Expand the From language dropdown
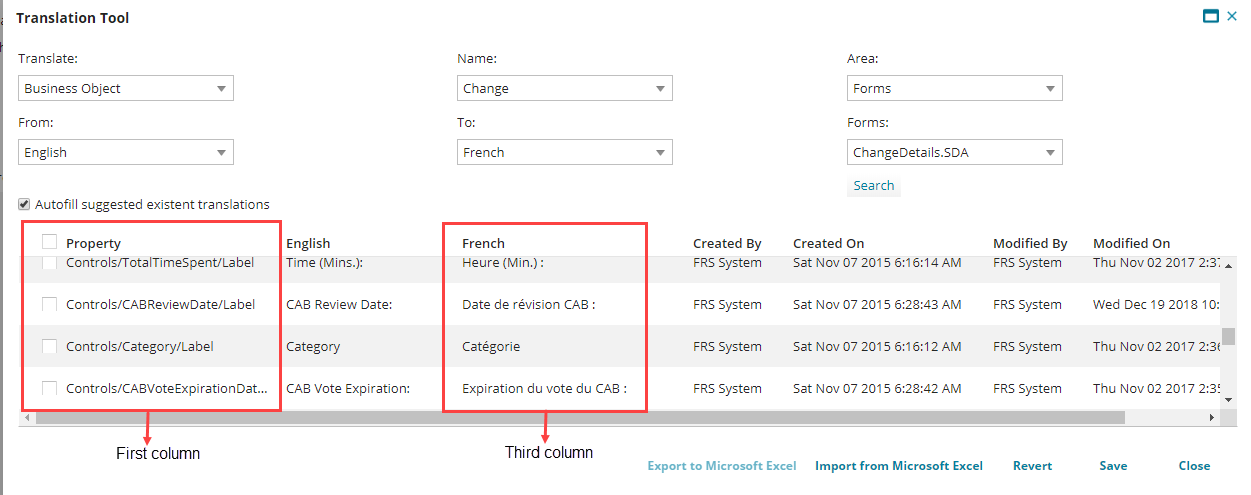This screenshot has height=495, width=1251. (126, 152)
